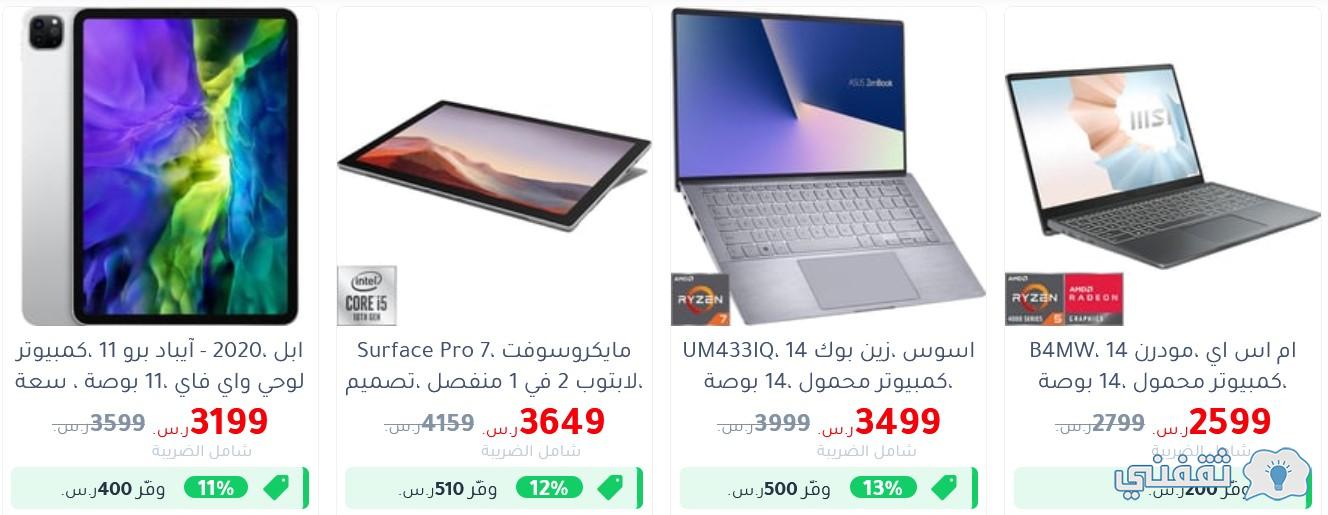Viewport: 1328px width, 515px height.
Task: Click the green tag icon beside 13%
Action: click(x=943, y=488)
